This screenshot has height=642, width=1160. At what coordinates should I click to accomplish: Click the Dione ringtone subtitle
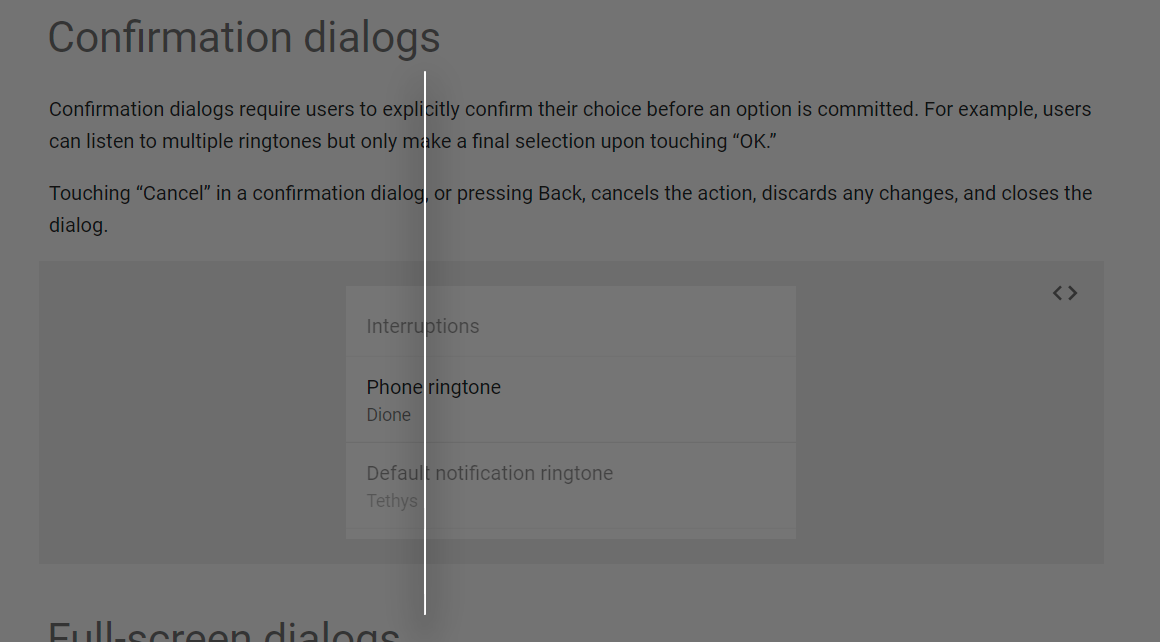[x=388, y=415]
